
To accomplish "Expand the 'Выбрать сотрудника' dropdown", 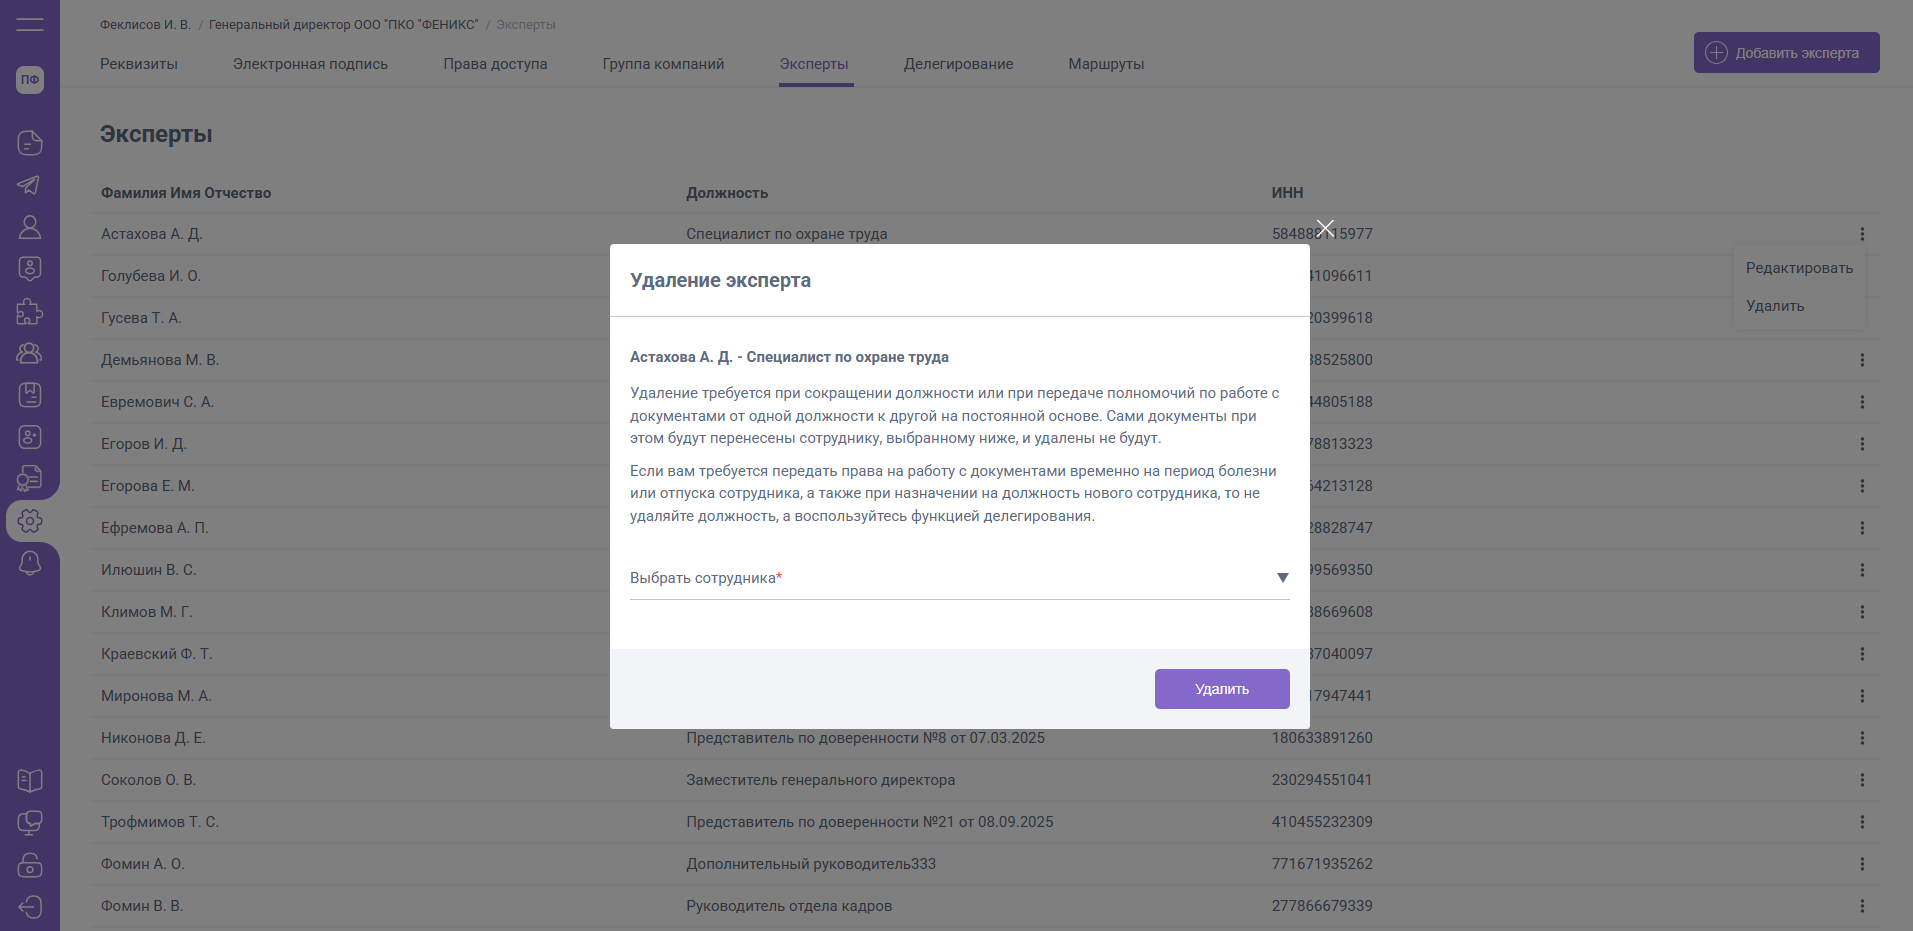I will [1282, 578].
